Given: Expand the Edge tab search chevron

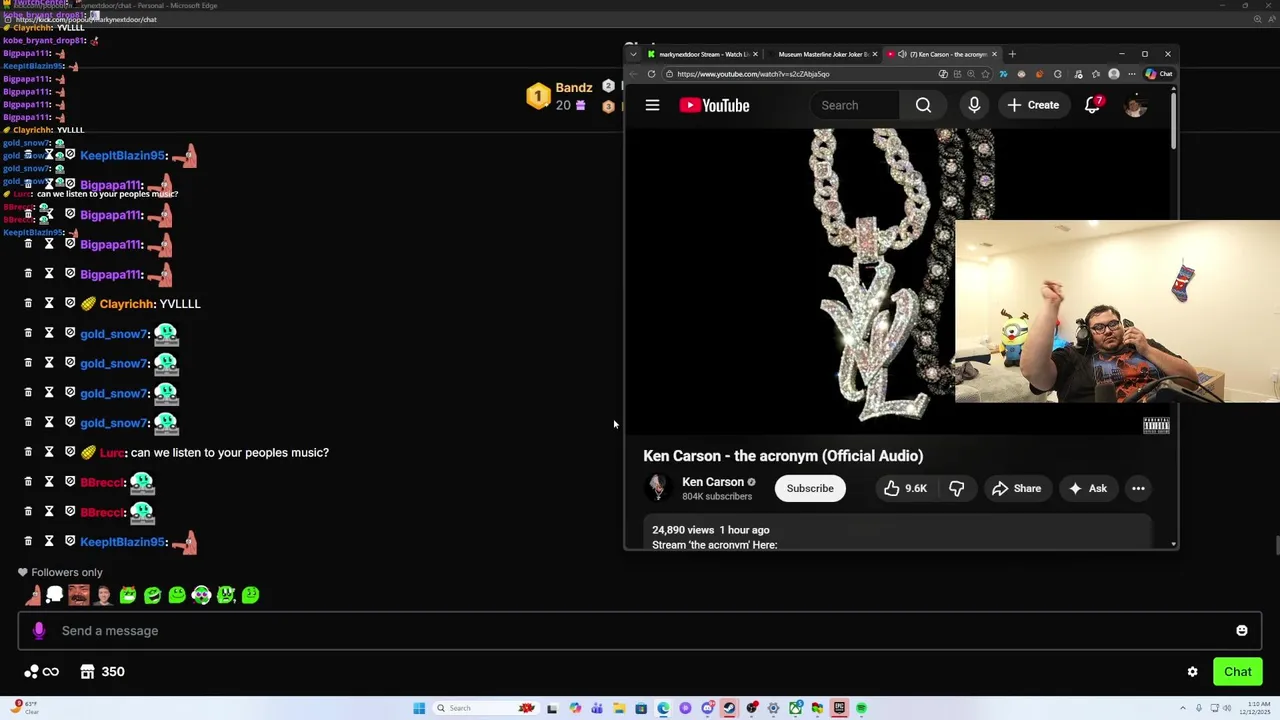Looking at the screenshot, I should [633, 54].
